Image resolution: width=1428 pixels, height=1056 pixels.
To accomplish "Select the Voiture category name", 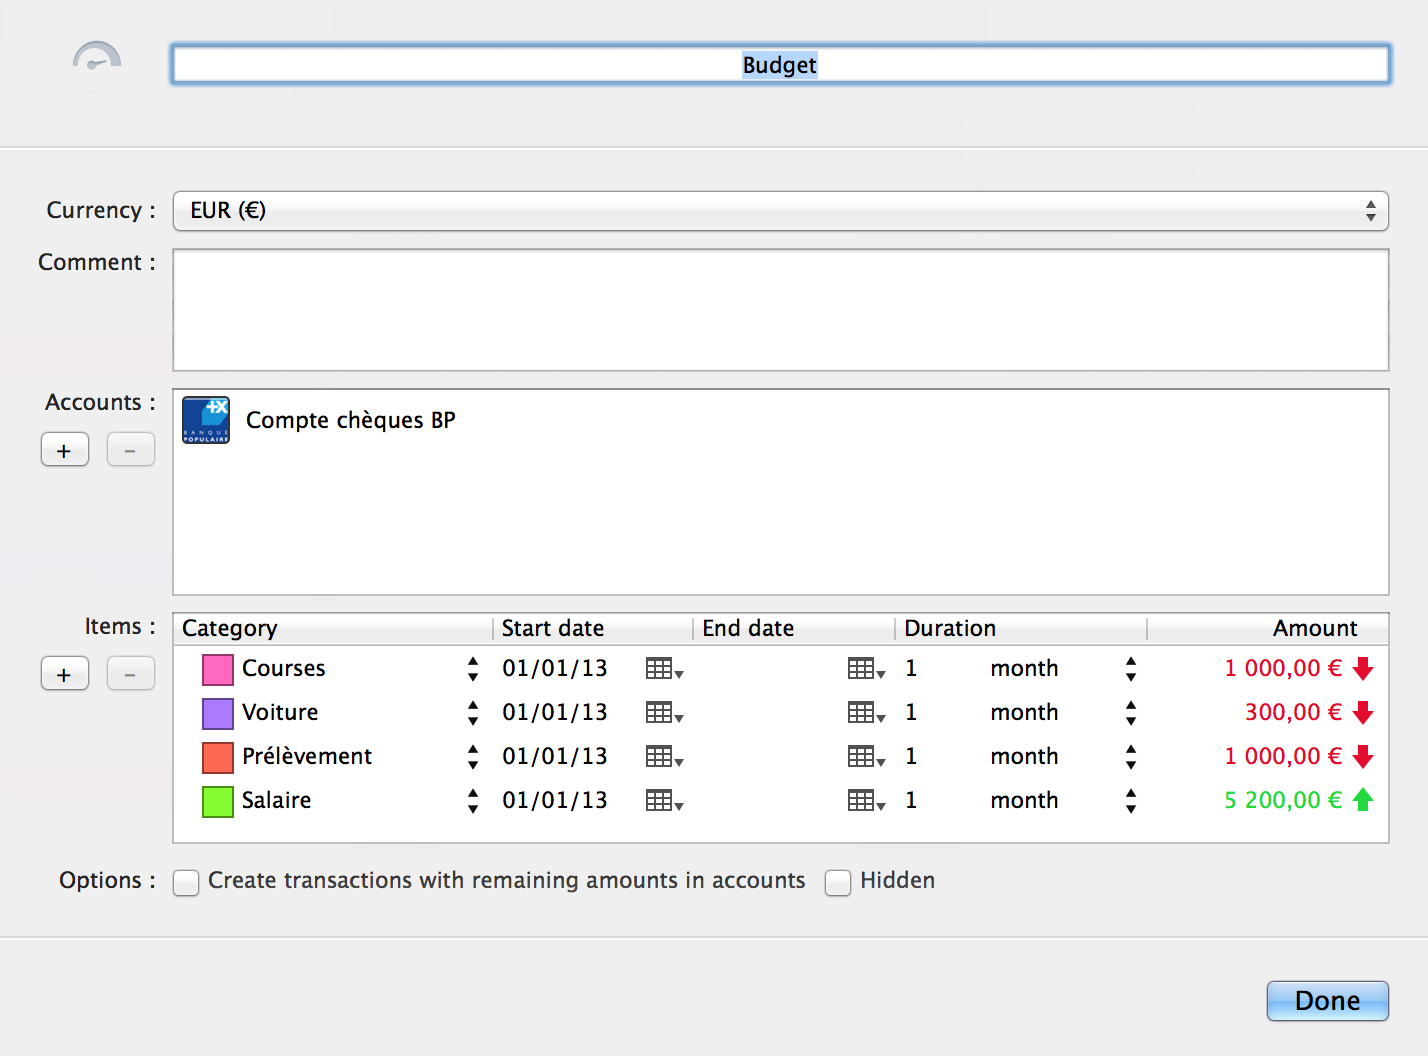I will (x=280, y=713).
